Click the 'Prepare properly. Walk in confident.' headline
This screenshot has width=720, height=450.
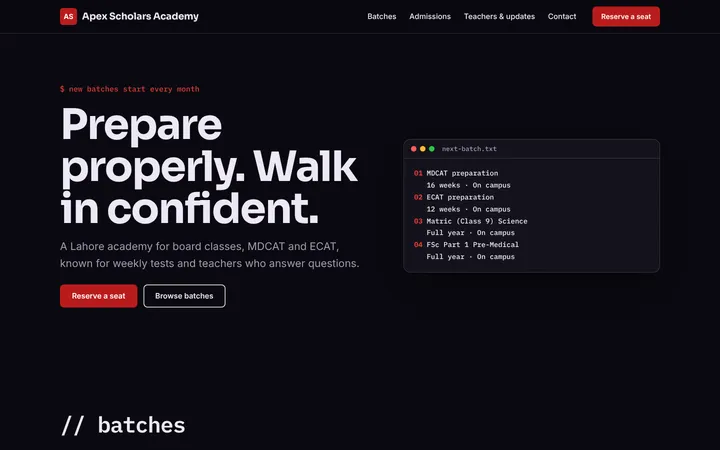click(x=209, y=166)
